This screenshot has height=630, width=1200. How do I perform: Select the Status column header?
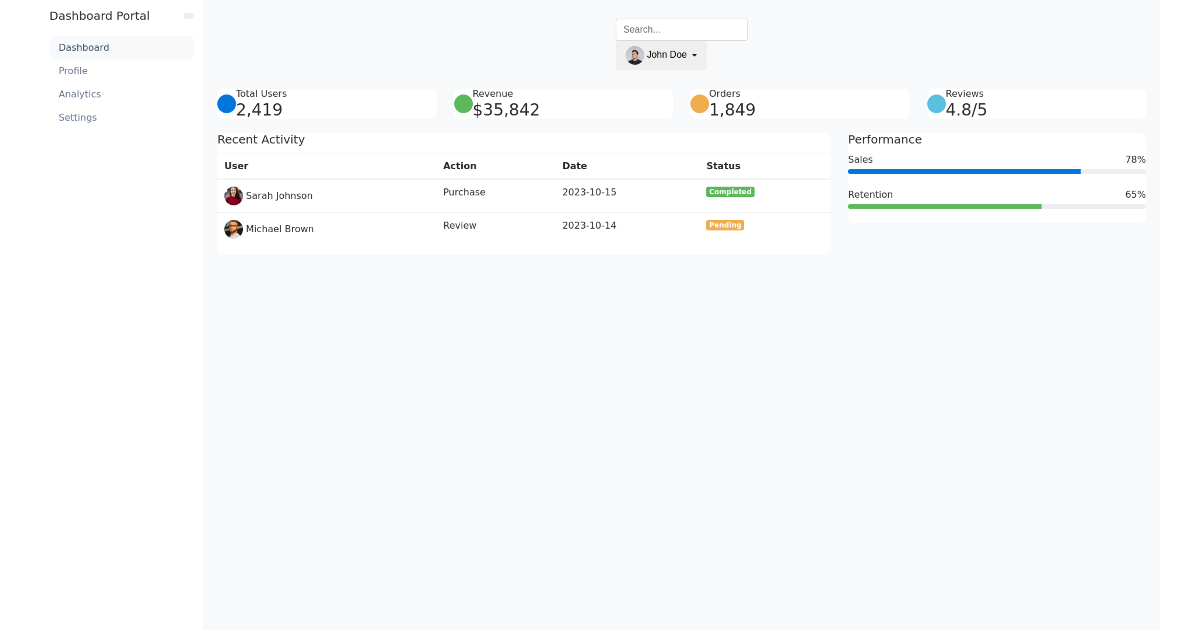click(x=722, y=166)
